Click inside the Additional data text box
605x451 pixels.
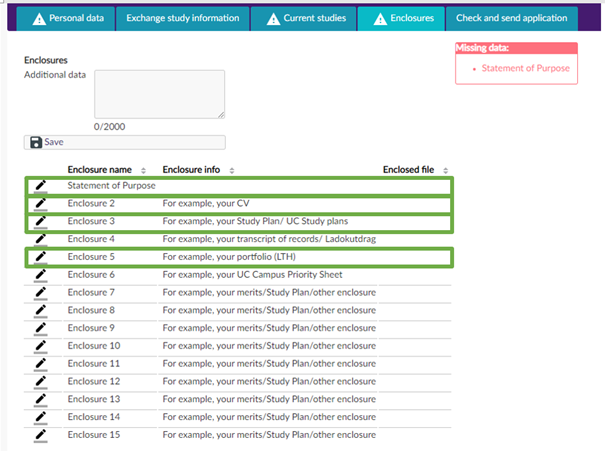[x=159, y=95]
